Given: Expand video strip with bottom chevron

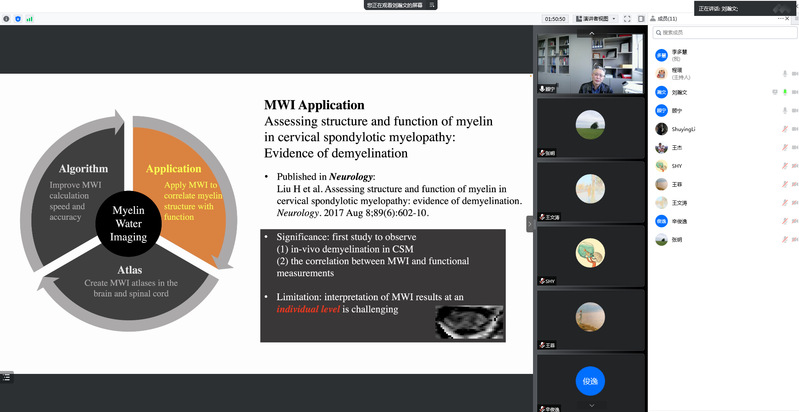Looking at the screenshot, I should click(591, 405).
